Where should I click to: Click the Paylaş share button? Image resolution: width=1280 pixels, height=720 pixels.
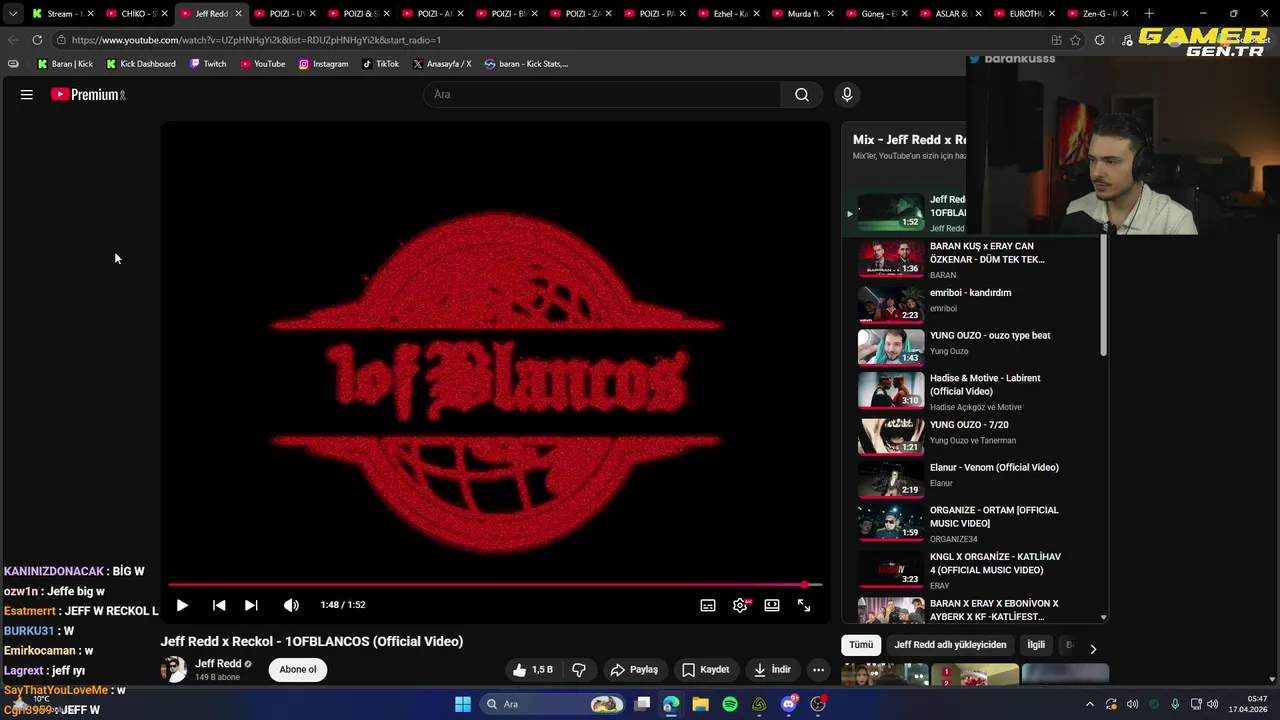pos(634,670)
